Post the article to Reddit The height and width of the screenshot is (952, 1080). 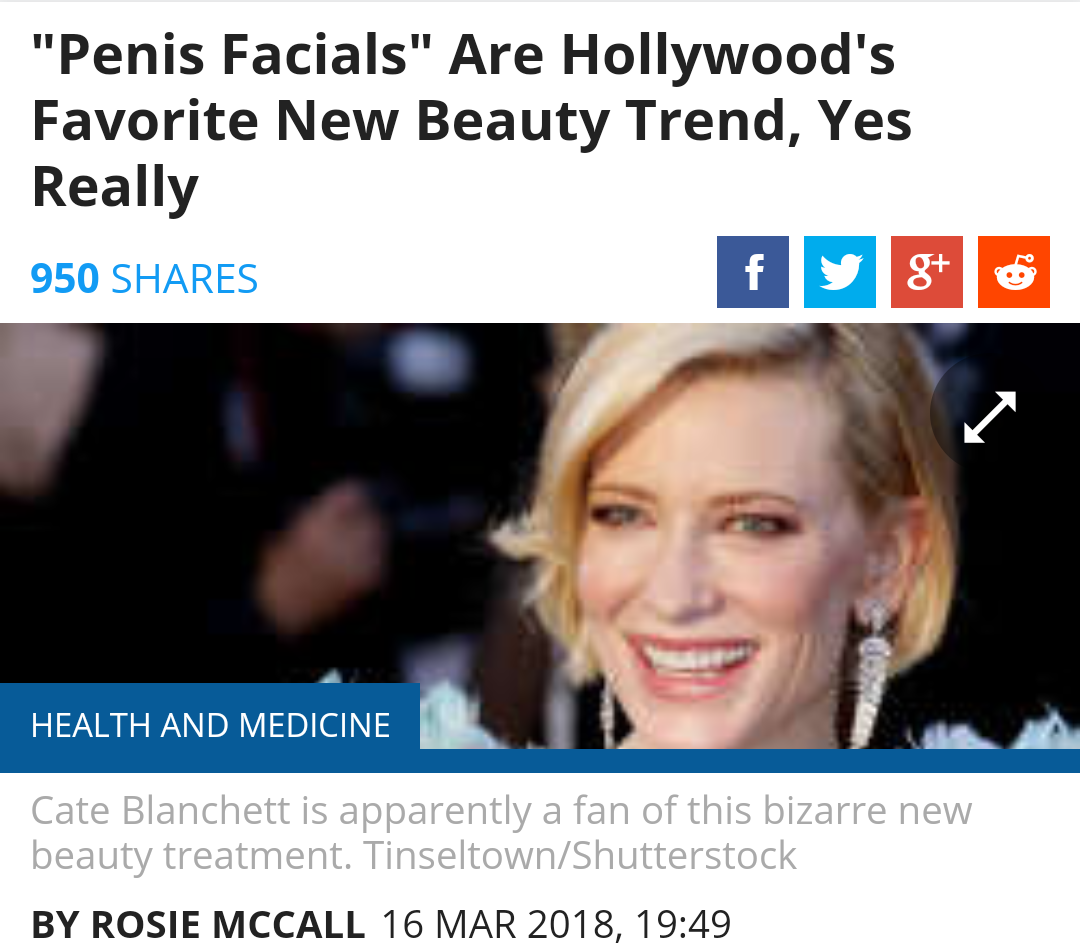[1013, 272]
